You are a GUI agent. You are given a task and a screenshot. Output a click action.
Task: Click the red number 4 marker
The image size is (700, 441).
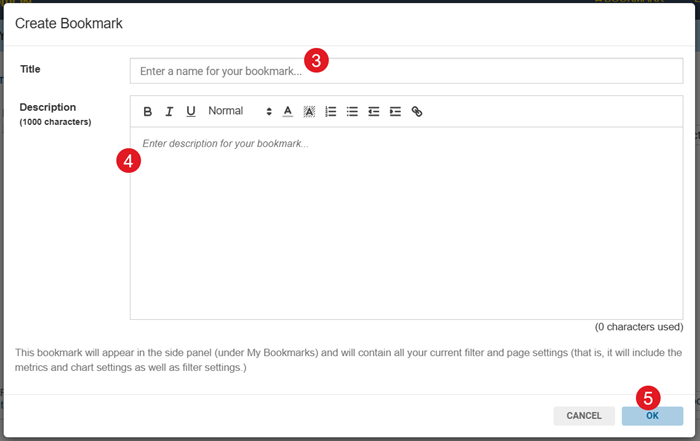click(128, 161)
